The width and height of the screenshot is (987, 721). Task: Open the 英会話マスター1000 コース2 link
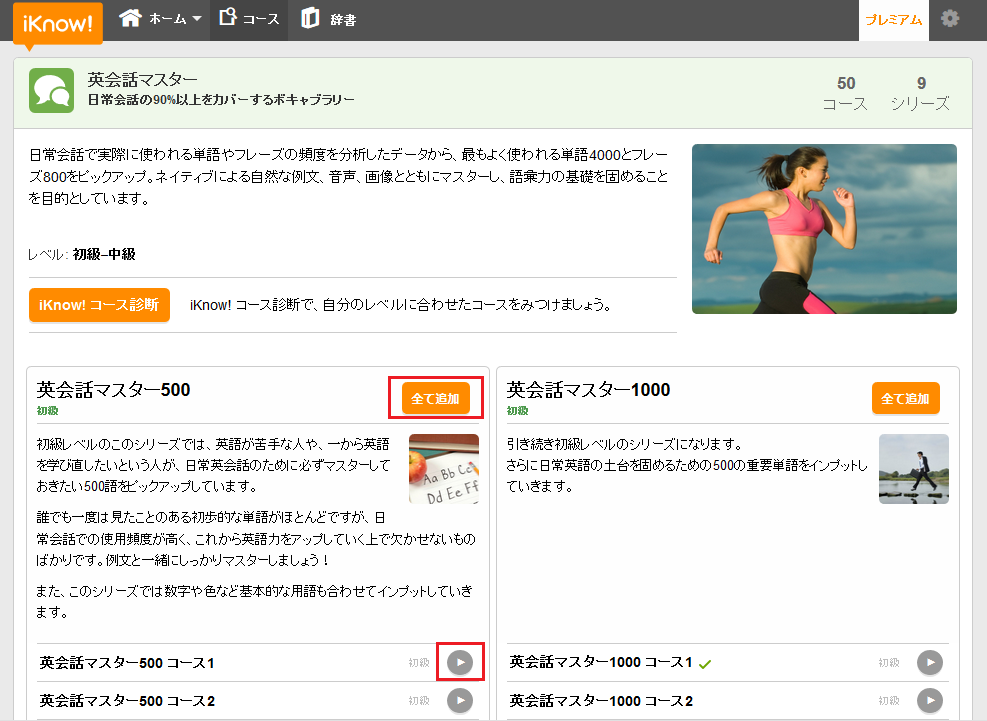coord(601,701)
